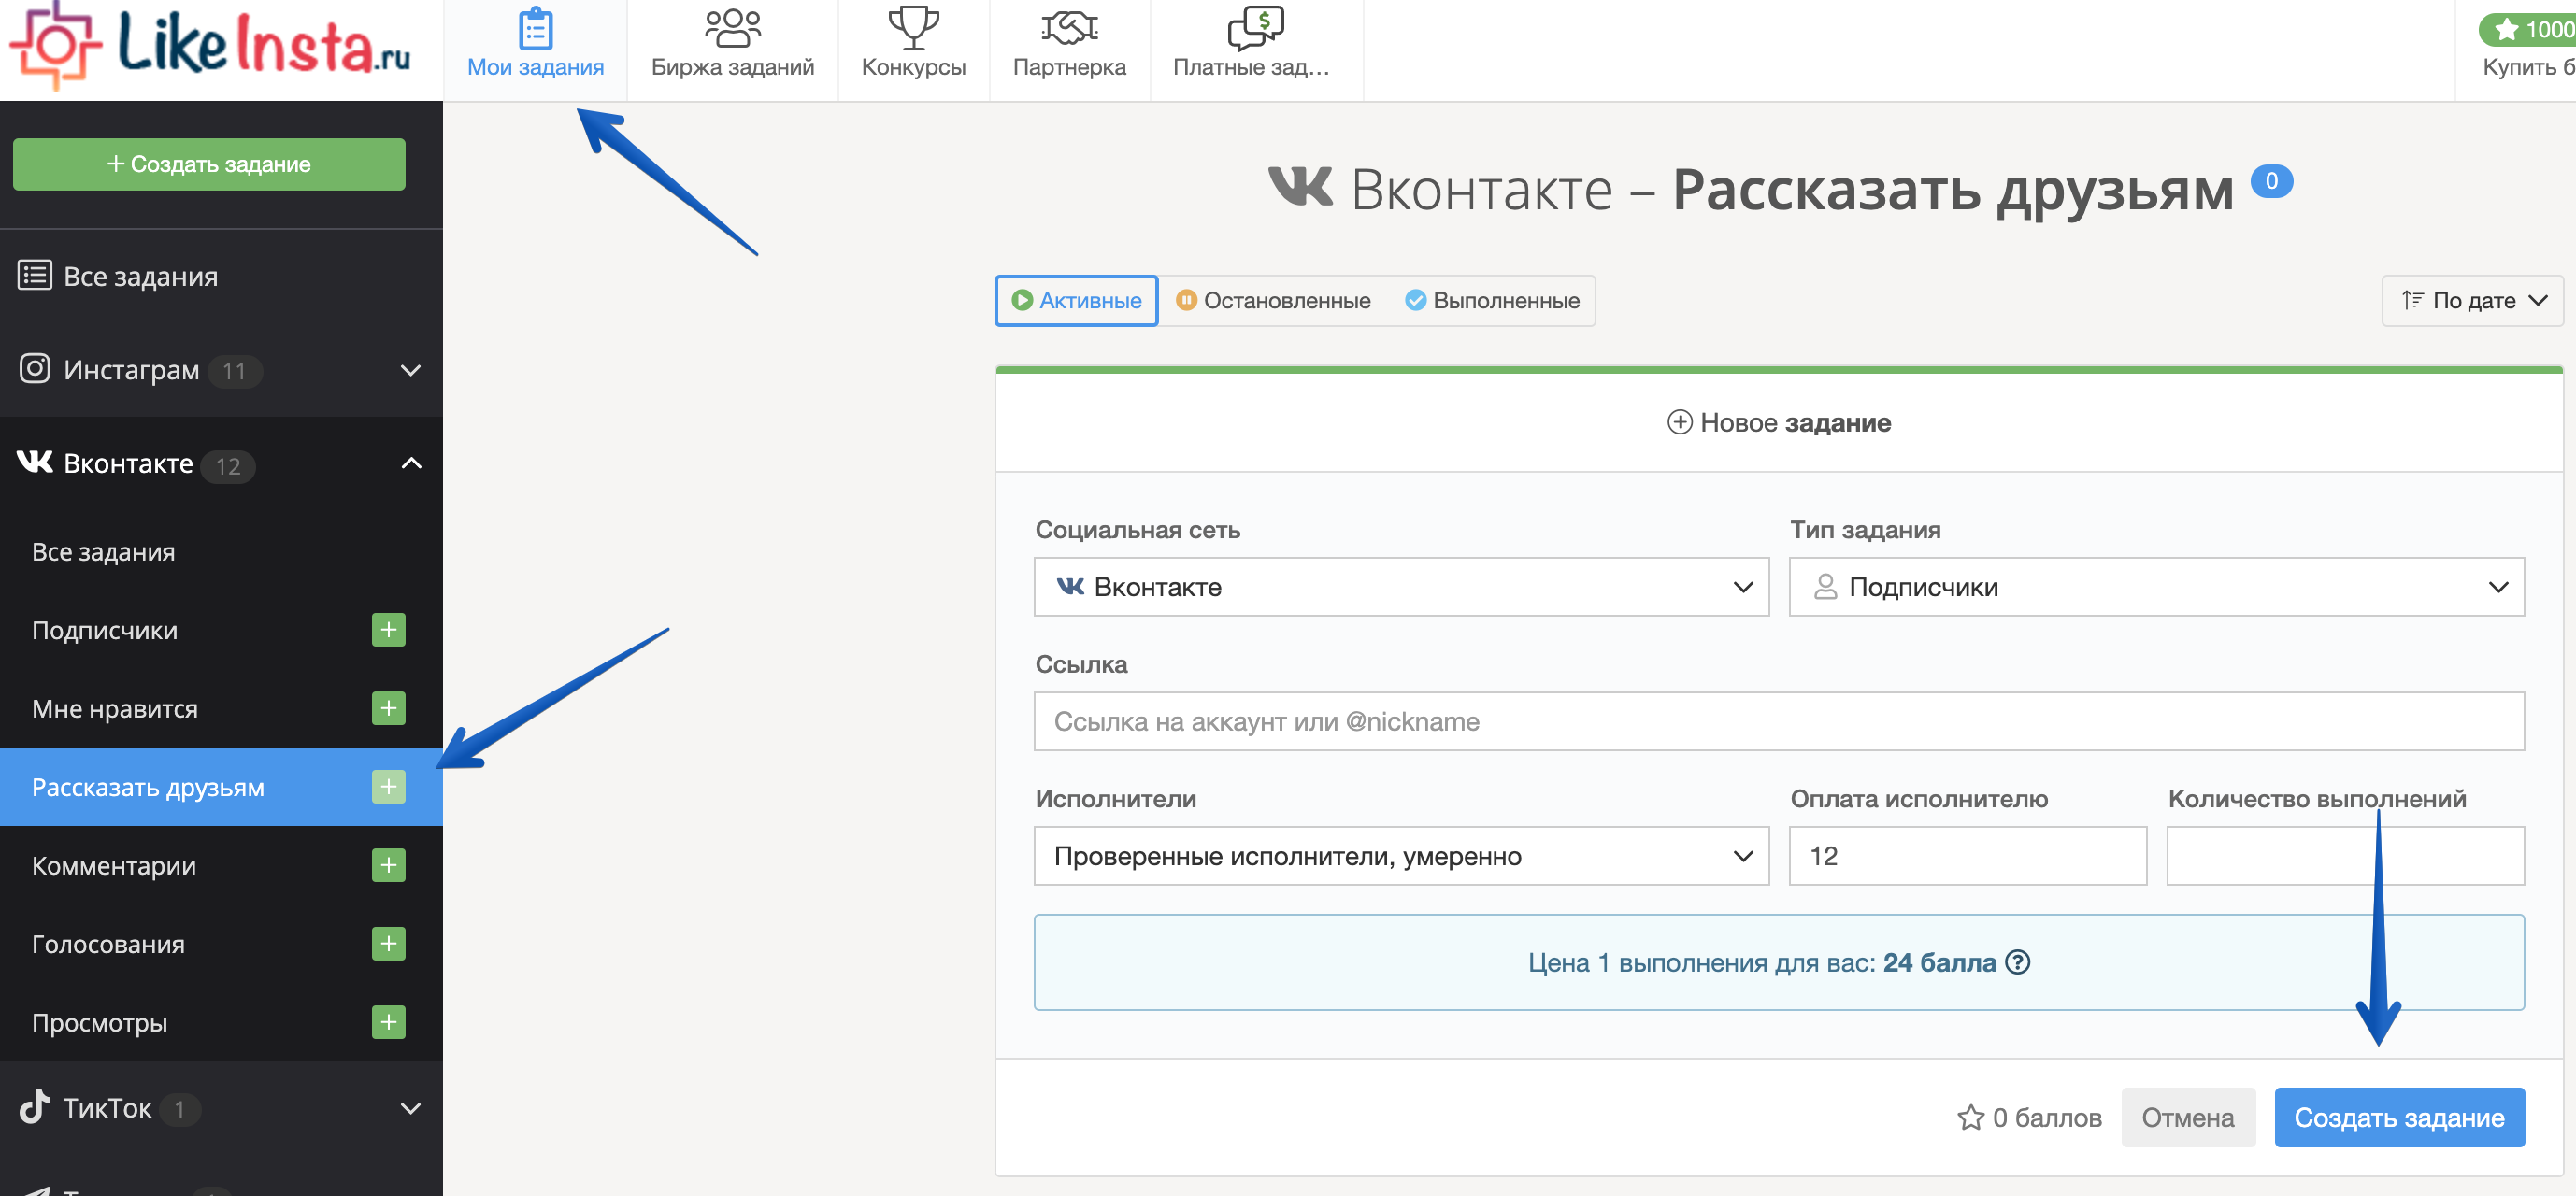This screenshot has height=1196, width=2576.
Task: Switch to the Остановленные filter tab
Action: 1273,301
